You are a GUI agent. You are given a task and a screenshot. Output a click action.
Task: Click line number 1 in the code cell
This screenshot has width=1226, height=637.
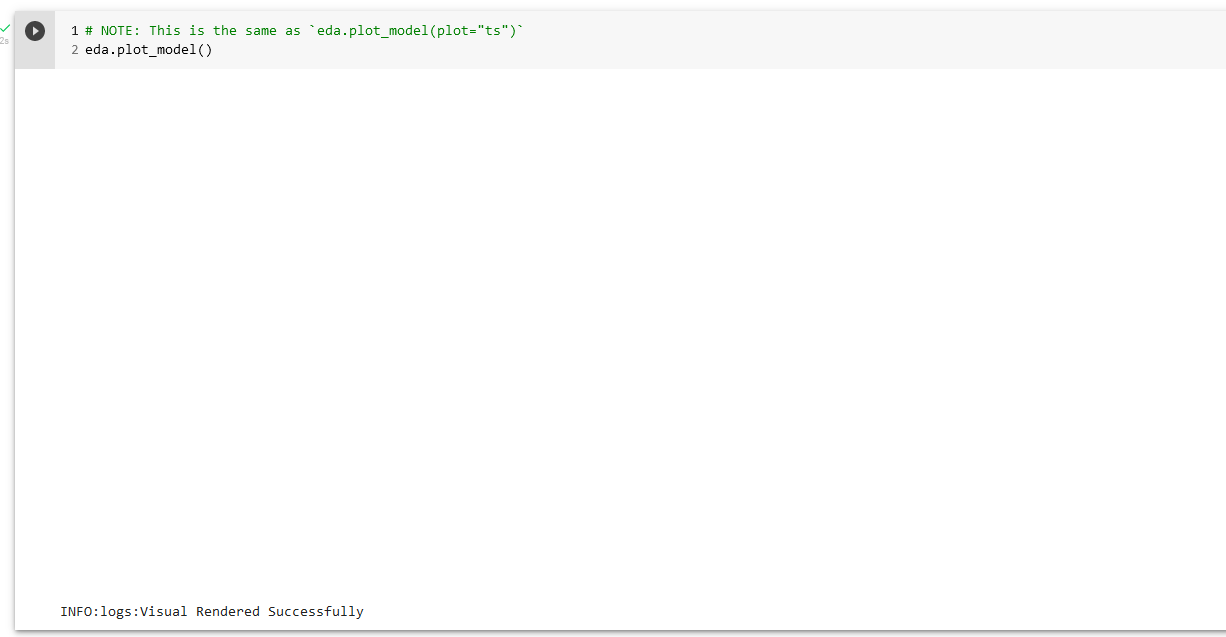73,30
